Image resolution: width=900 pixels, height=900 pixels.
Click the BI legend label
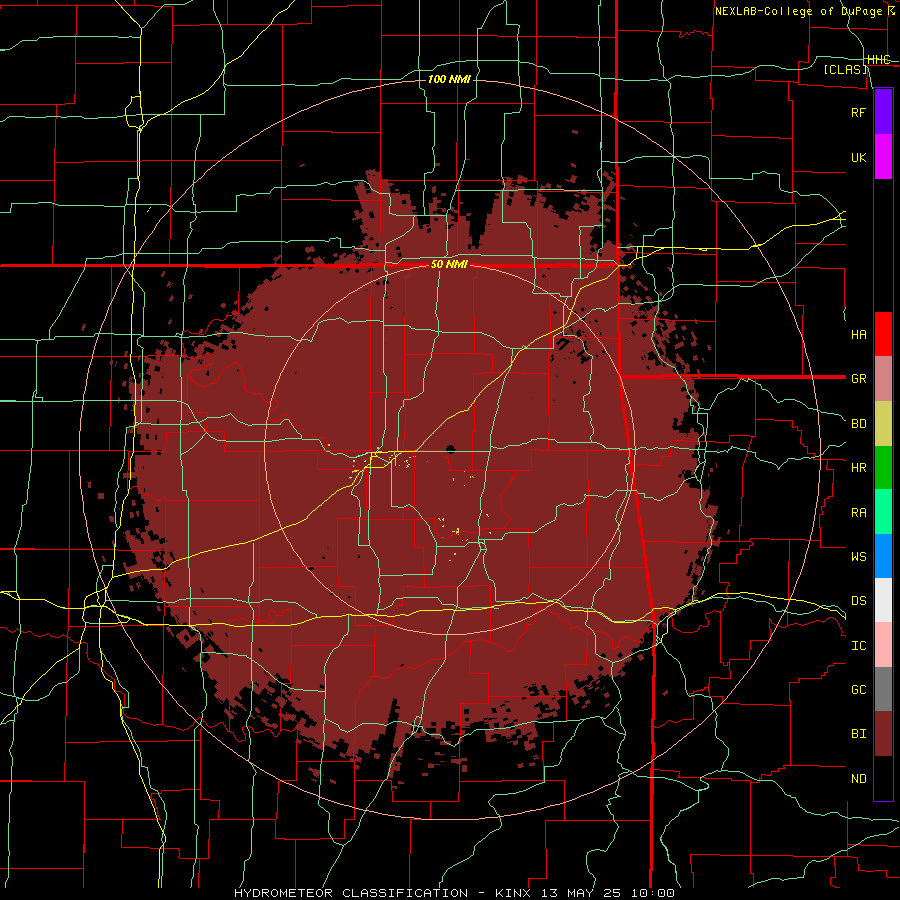coord(859,734)
